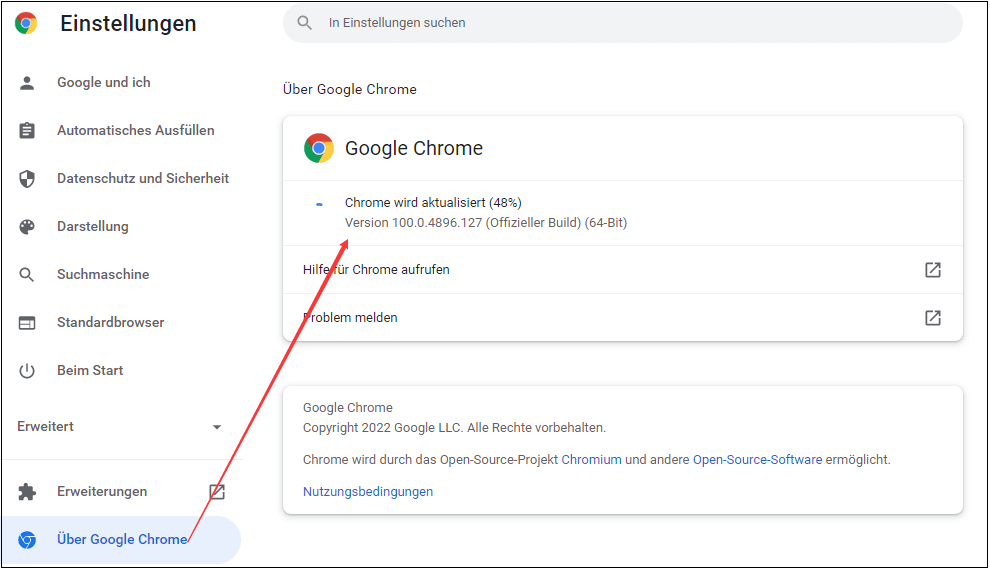Screen dimensions: 990x569
Task: Click external link icon beside Erweiterungen
Action: pyautogui.click(x=217, y=491)
